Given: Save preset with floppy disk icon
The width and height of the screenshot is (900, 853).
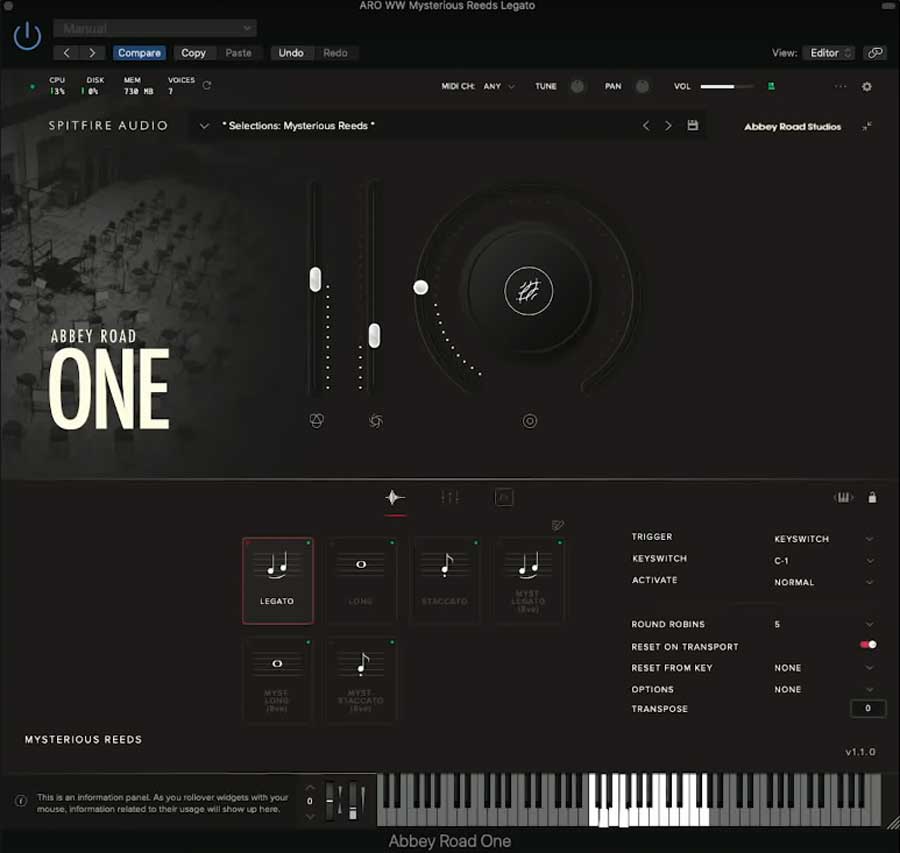Looking at the screenshot, I should pyautogui.click(x=693, y=125).
